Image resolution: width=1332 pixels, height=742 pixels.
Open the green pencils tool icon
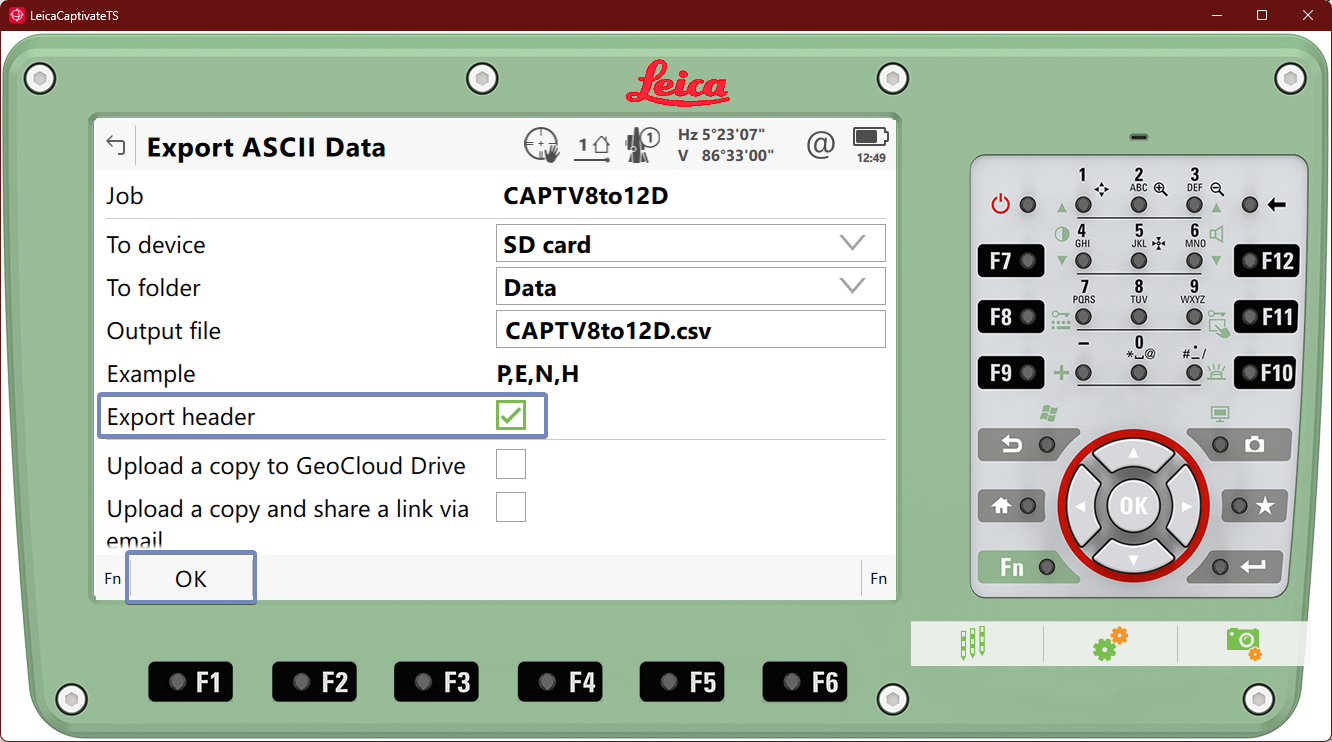(973, 642)
